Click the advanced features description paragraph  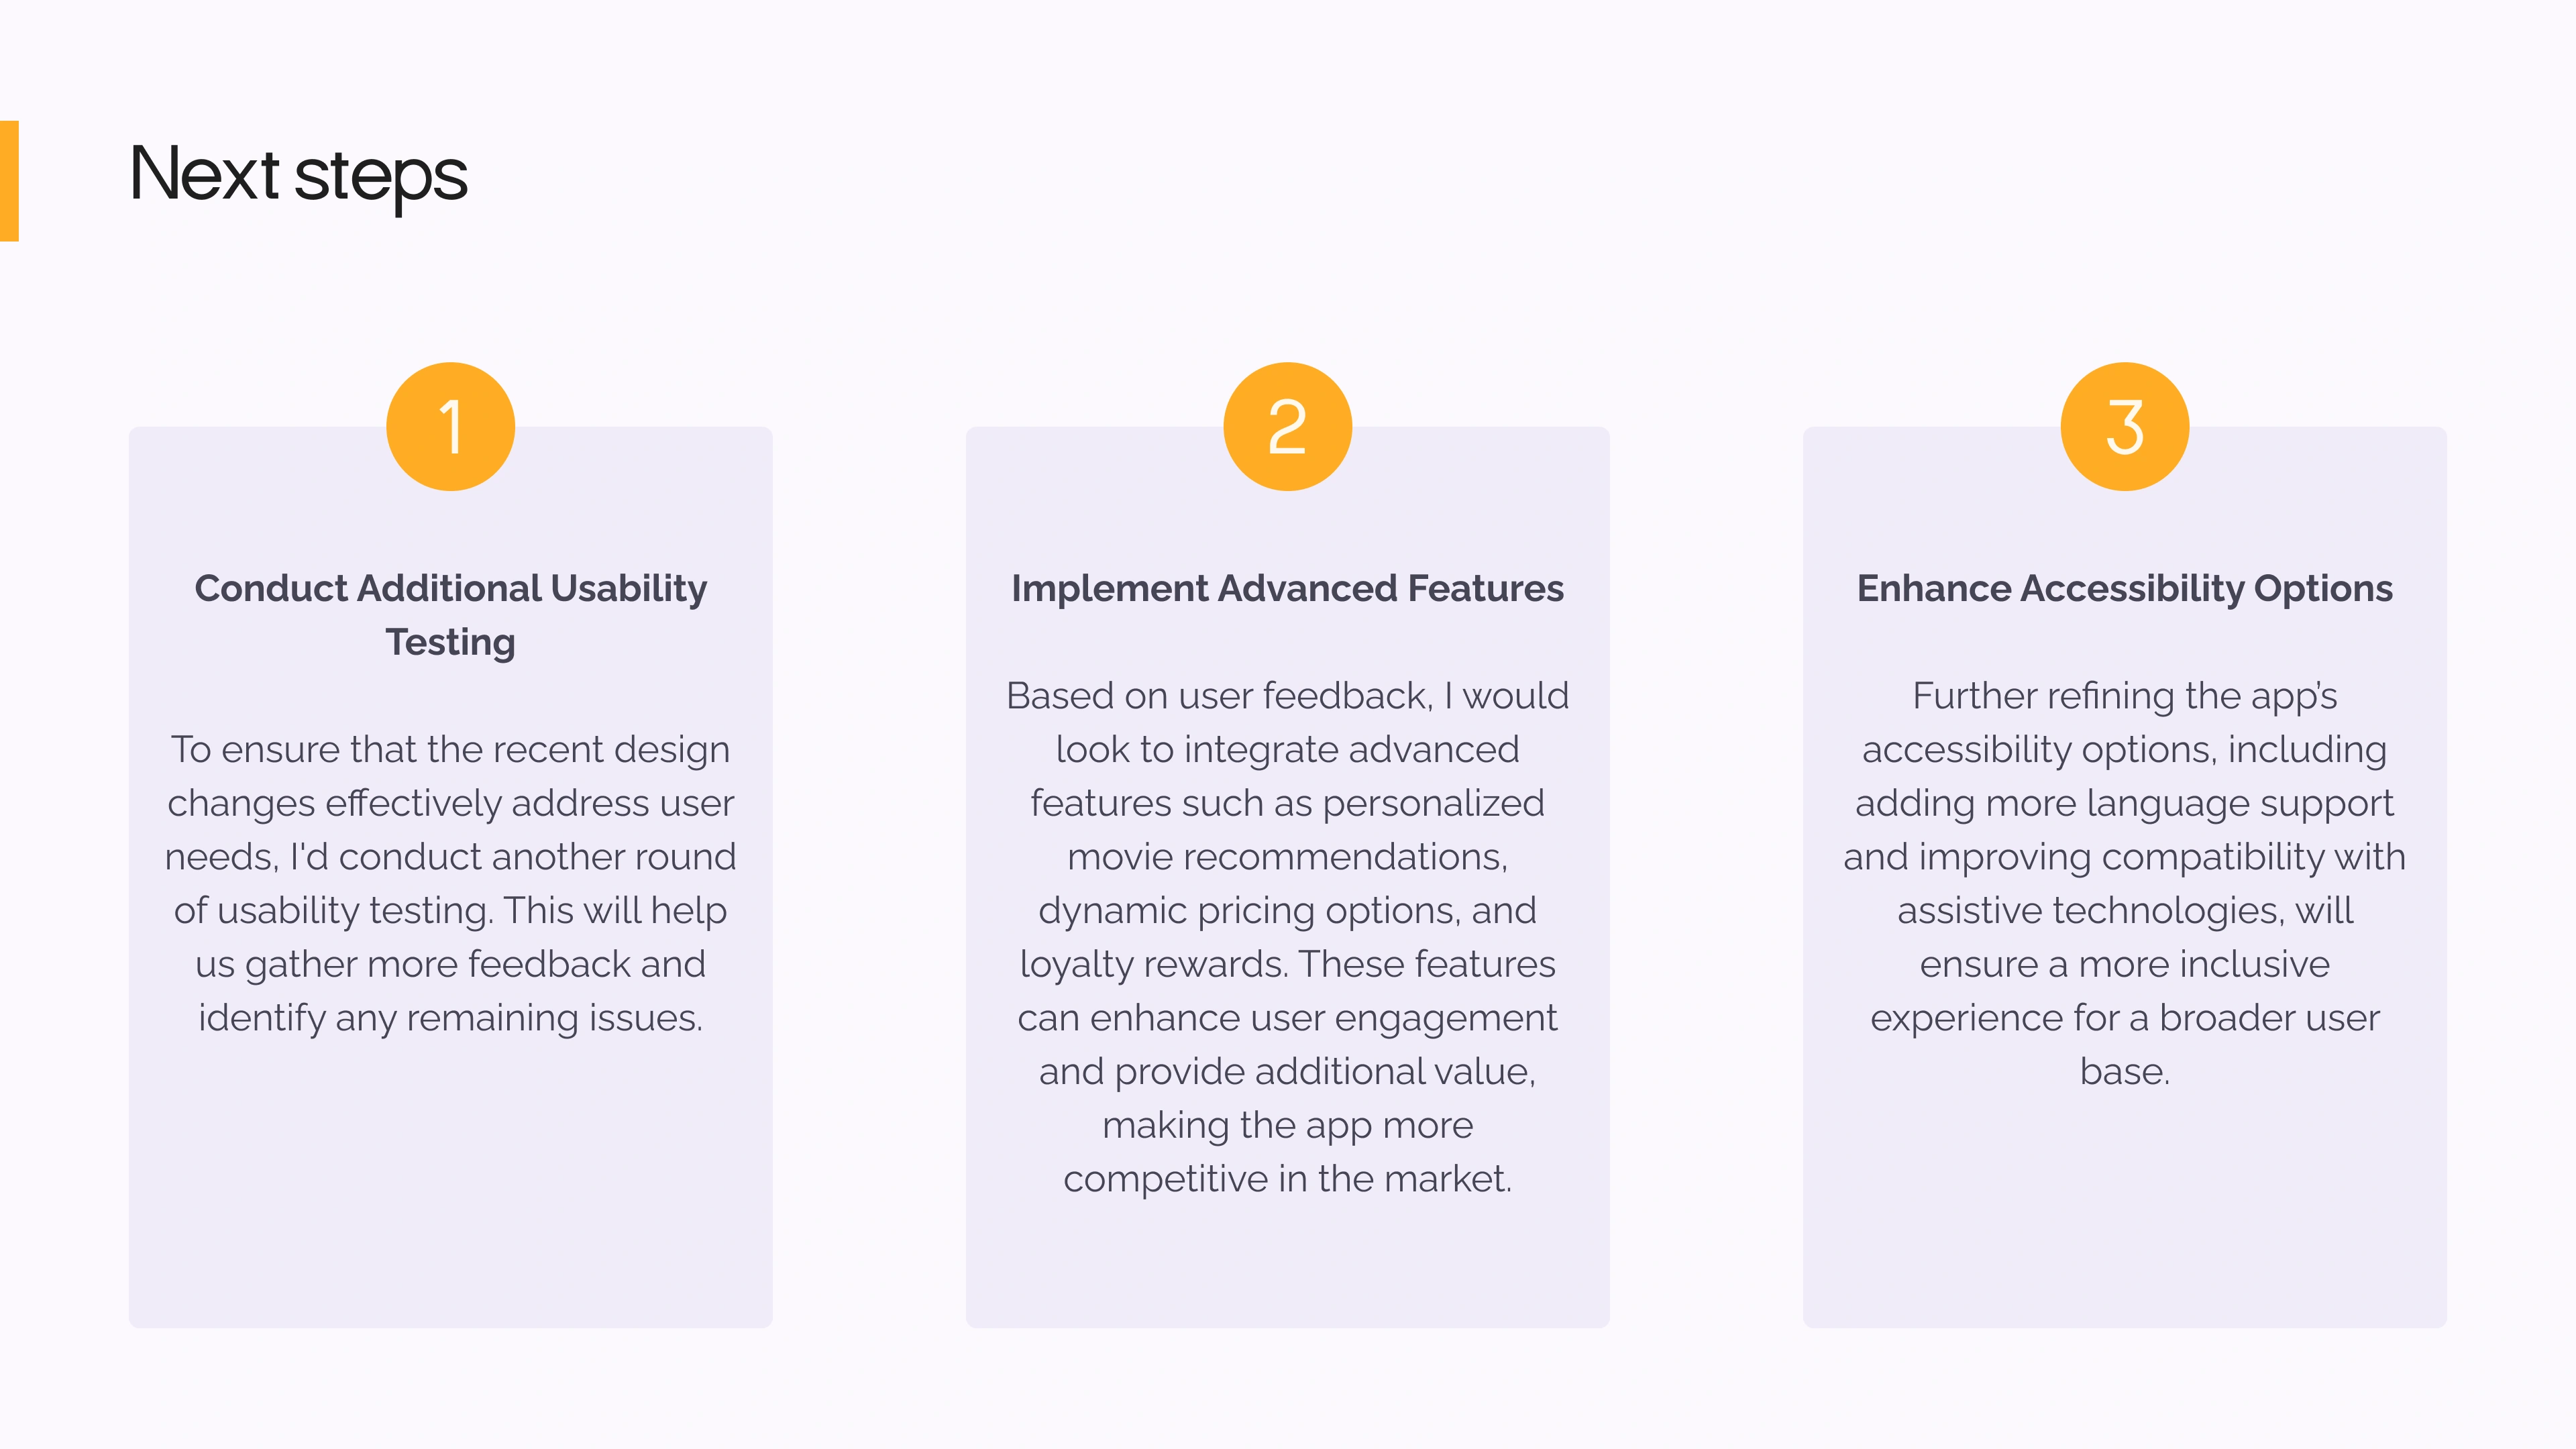point(1287,937)
